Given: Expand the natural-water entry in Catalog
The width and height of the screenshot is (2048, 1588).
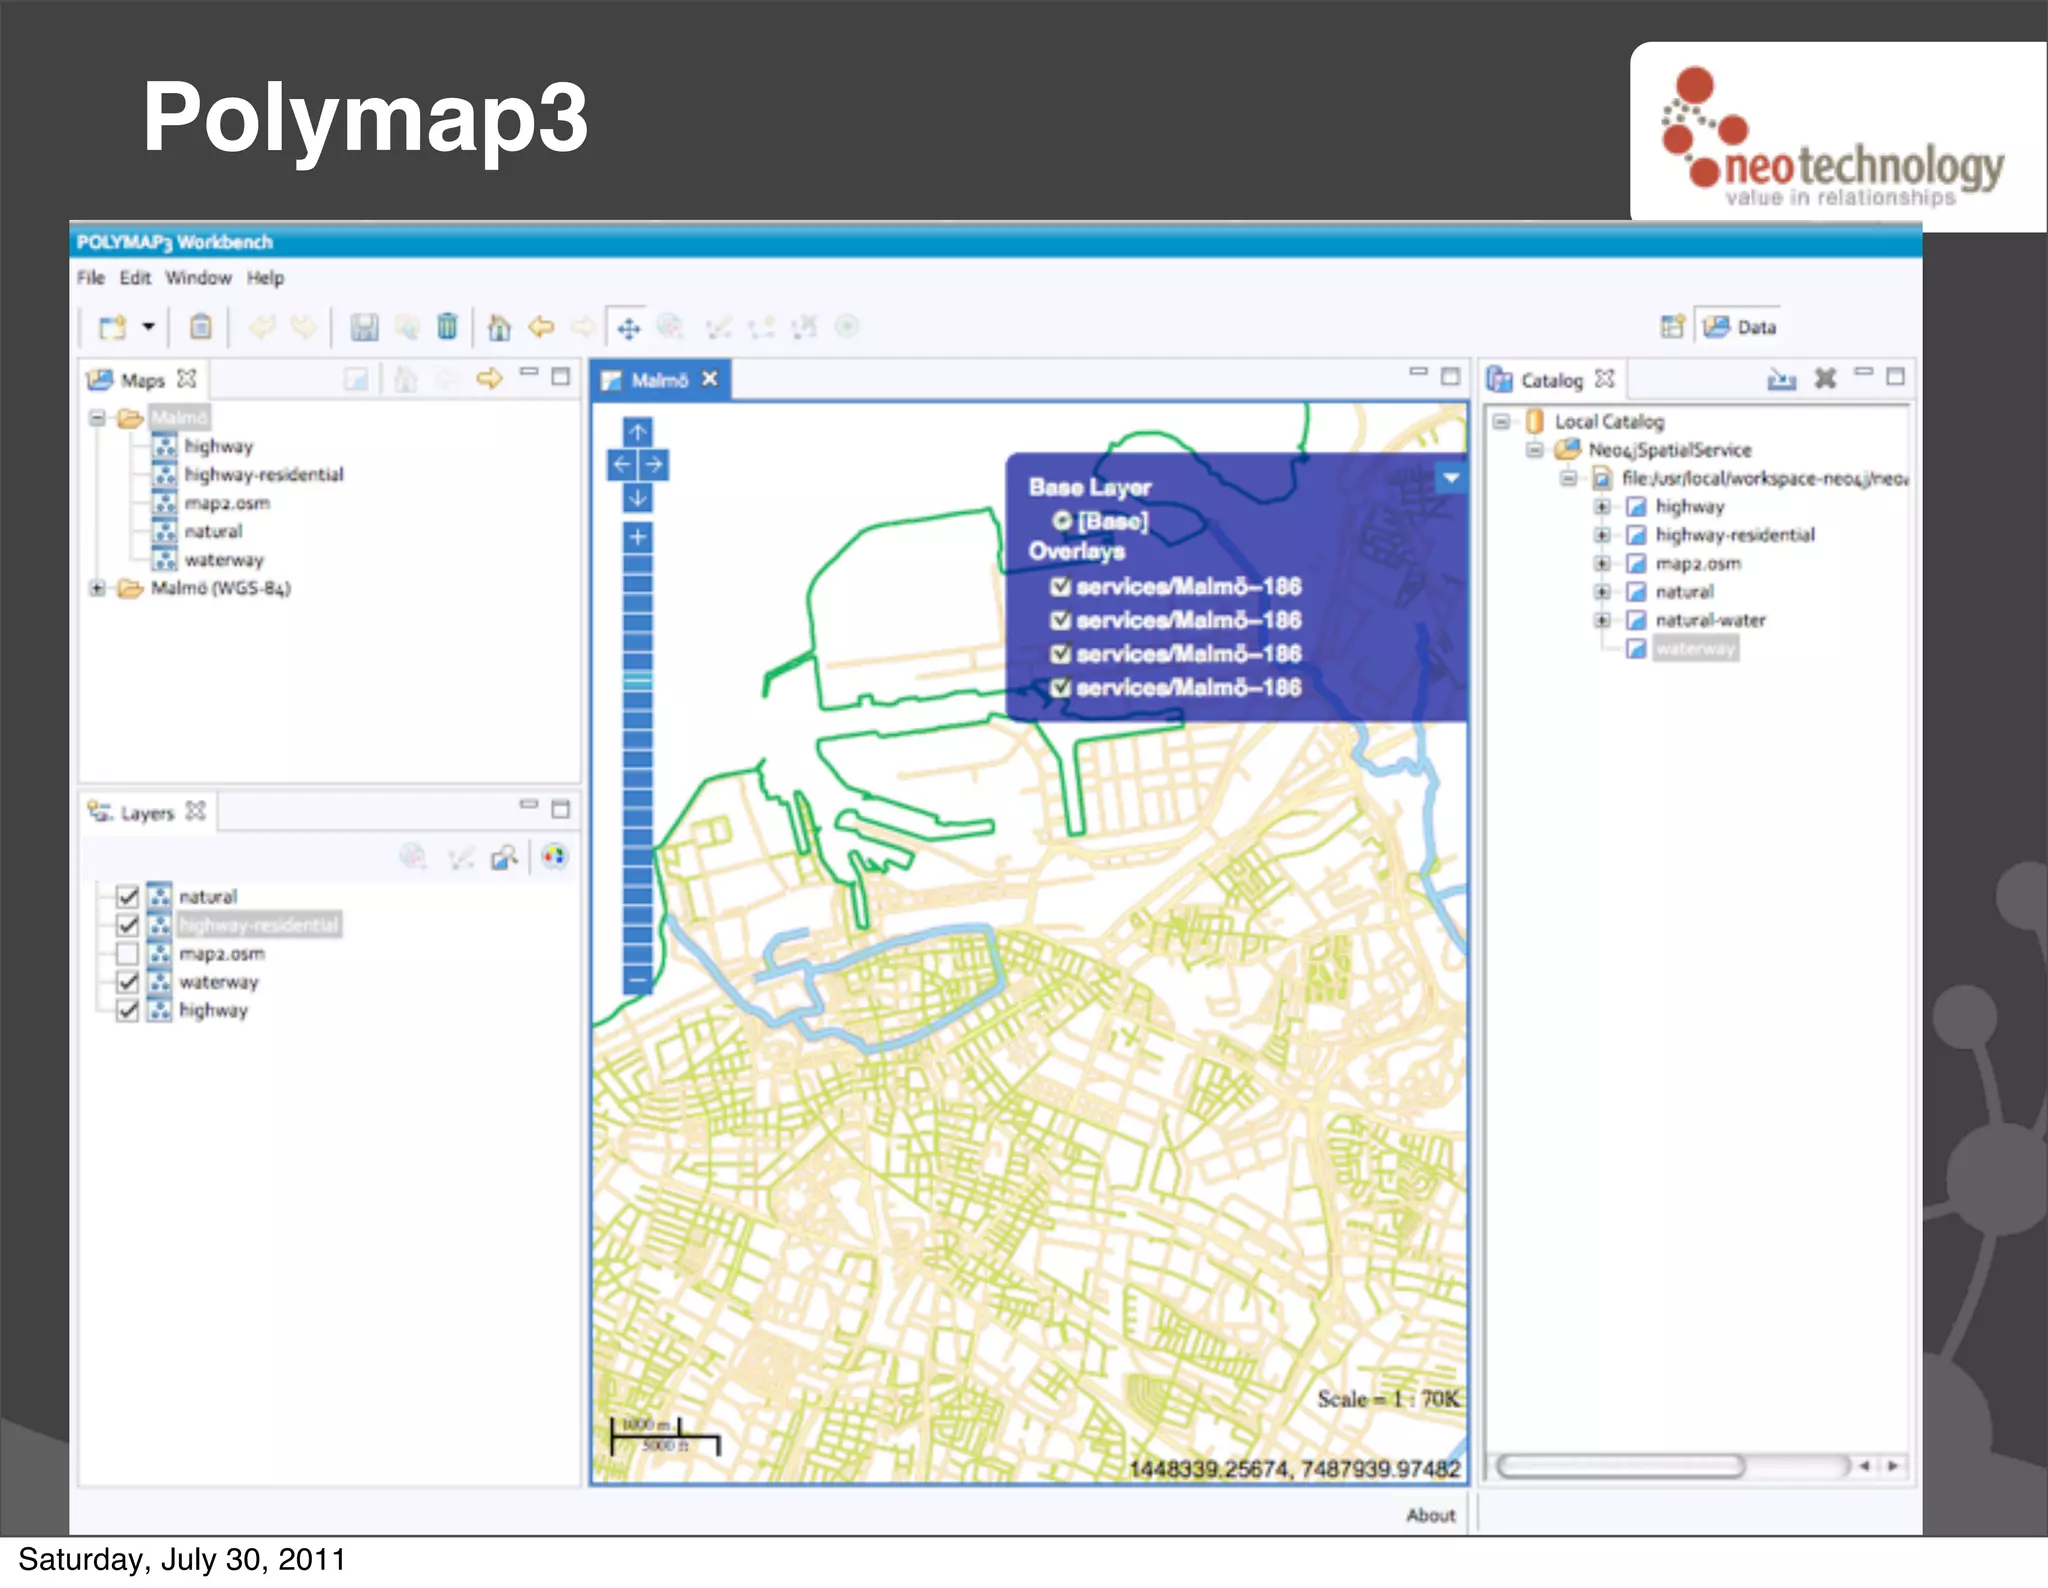Looking at the screenshot, I should point(1602,620).
